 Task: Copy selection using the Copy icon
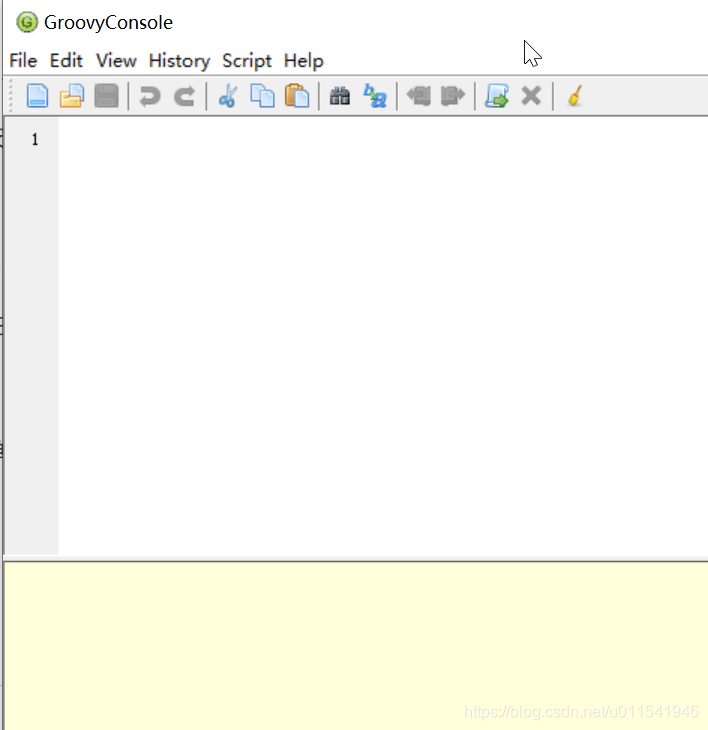click(262, 96)
